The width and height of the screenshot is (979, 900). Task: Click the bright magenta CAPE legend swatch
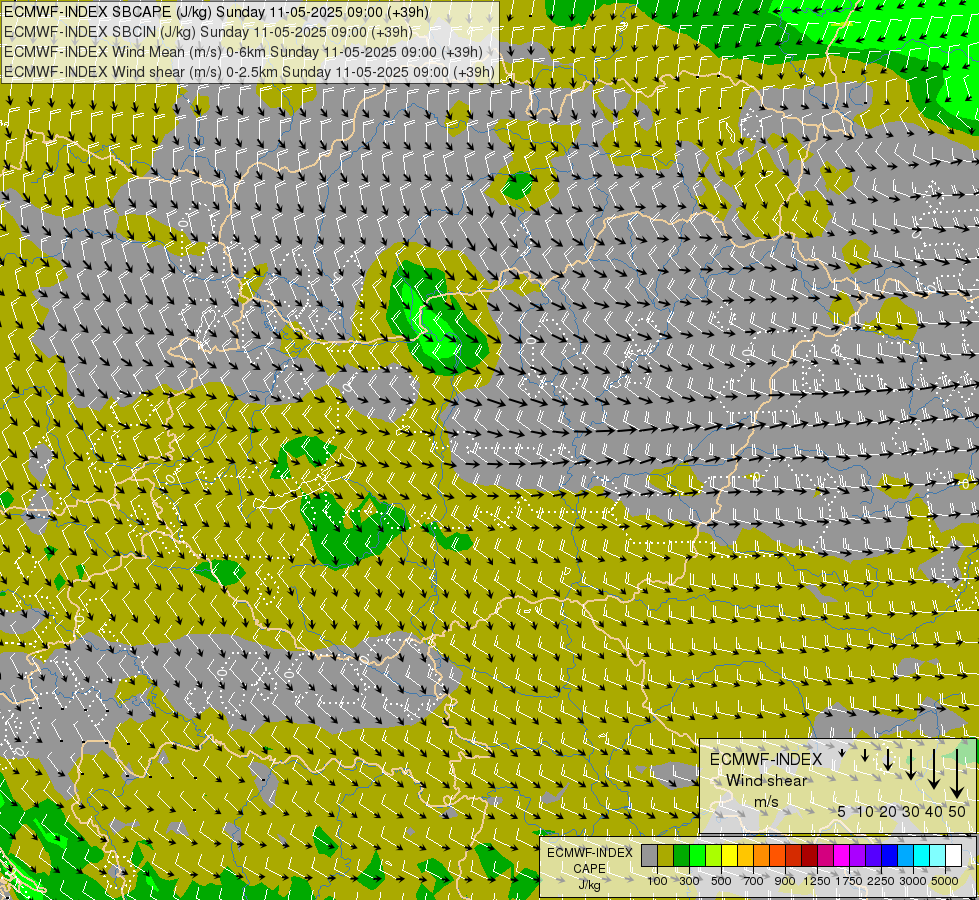click(842, 855)
